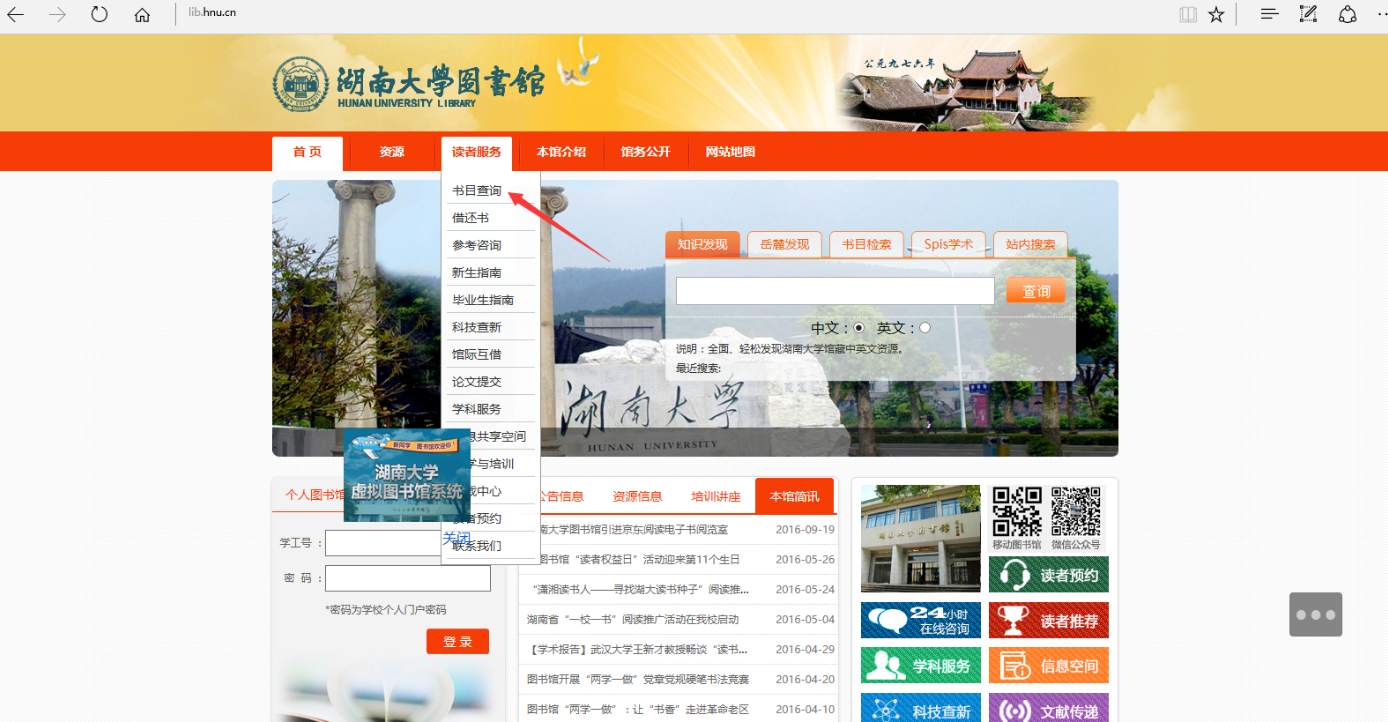The height and width of the screenshot is (722, 1388).
Task: Click the search keyword input field
Action: click(834, 291)
